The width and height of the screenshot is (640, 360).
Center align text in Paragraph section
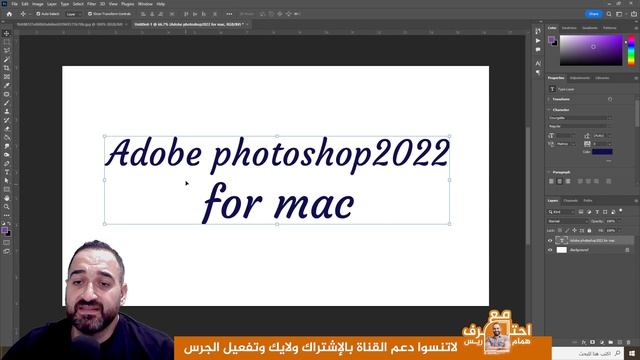tap(560, 181)
